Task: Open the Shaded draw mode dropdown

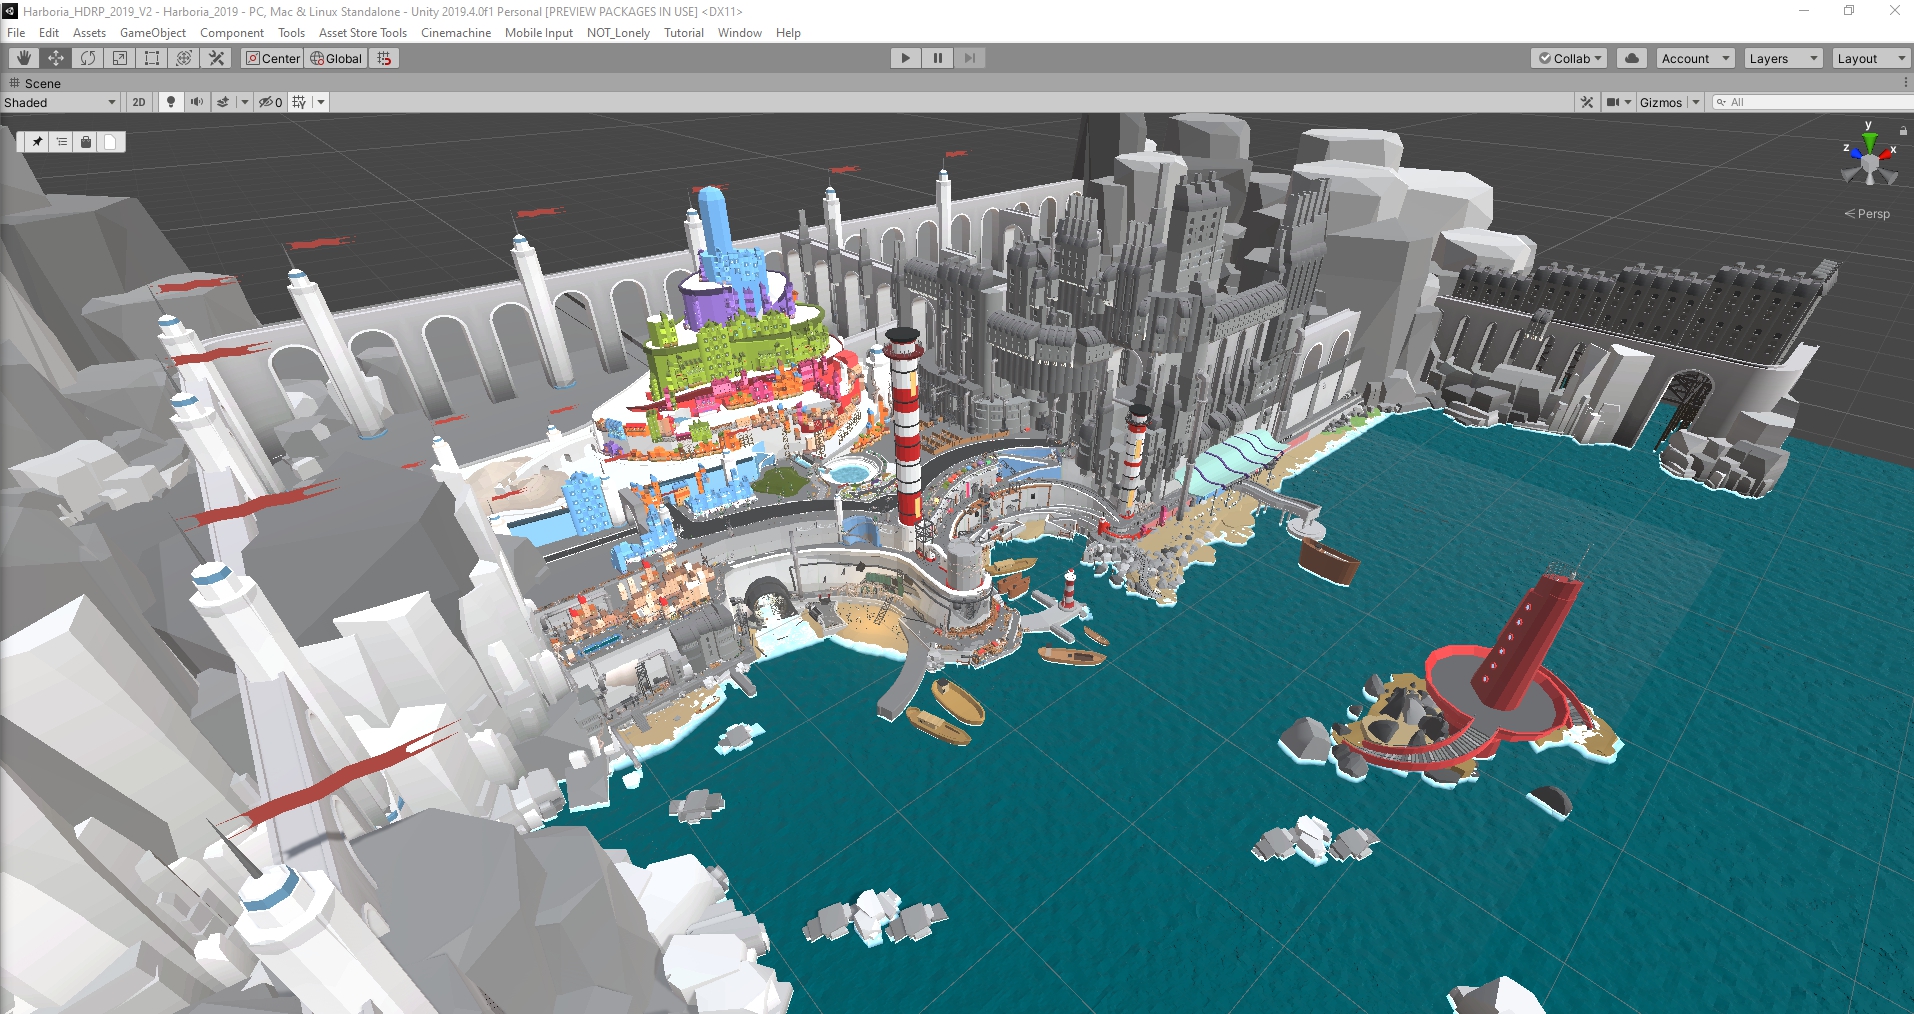Action: [x=60, y=102]
